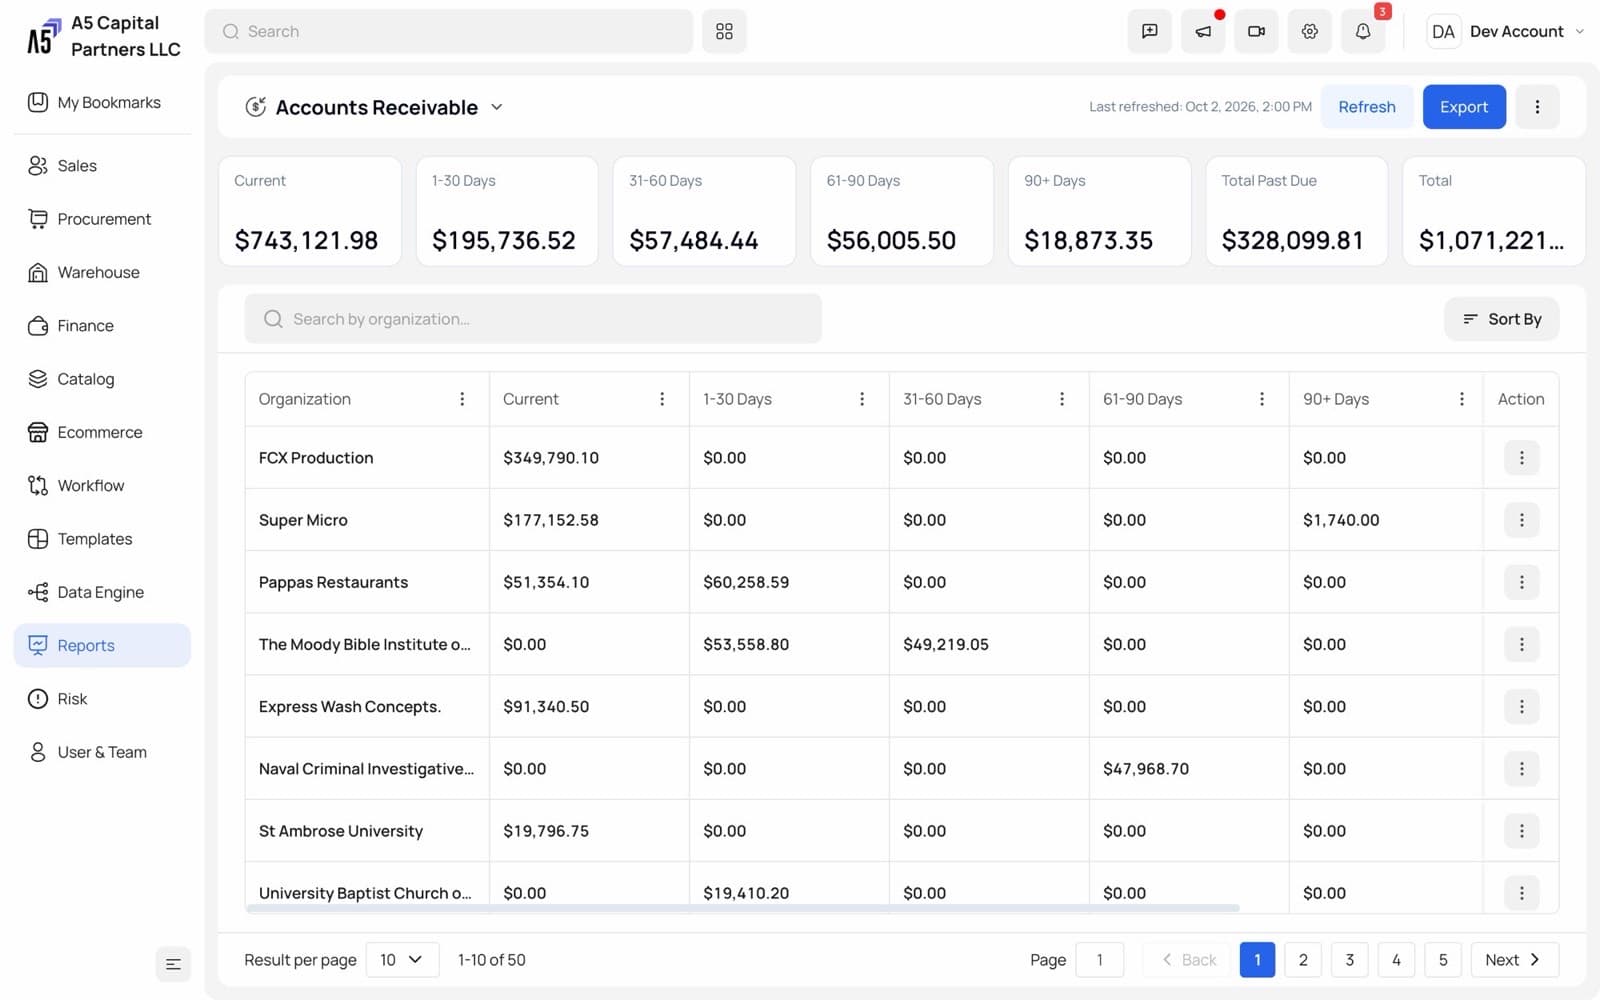1600x1000 pixels.
Task: Open settings gear icon in top bar
Action: pyautogui.click(x=1309, y=31)
